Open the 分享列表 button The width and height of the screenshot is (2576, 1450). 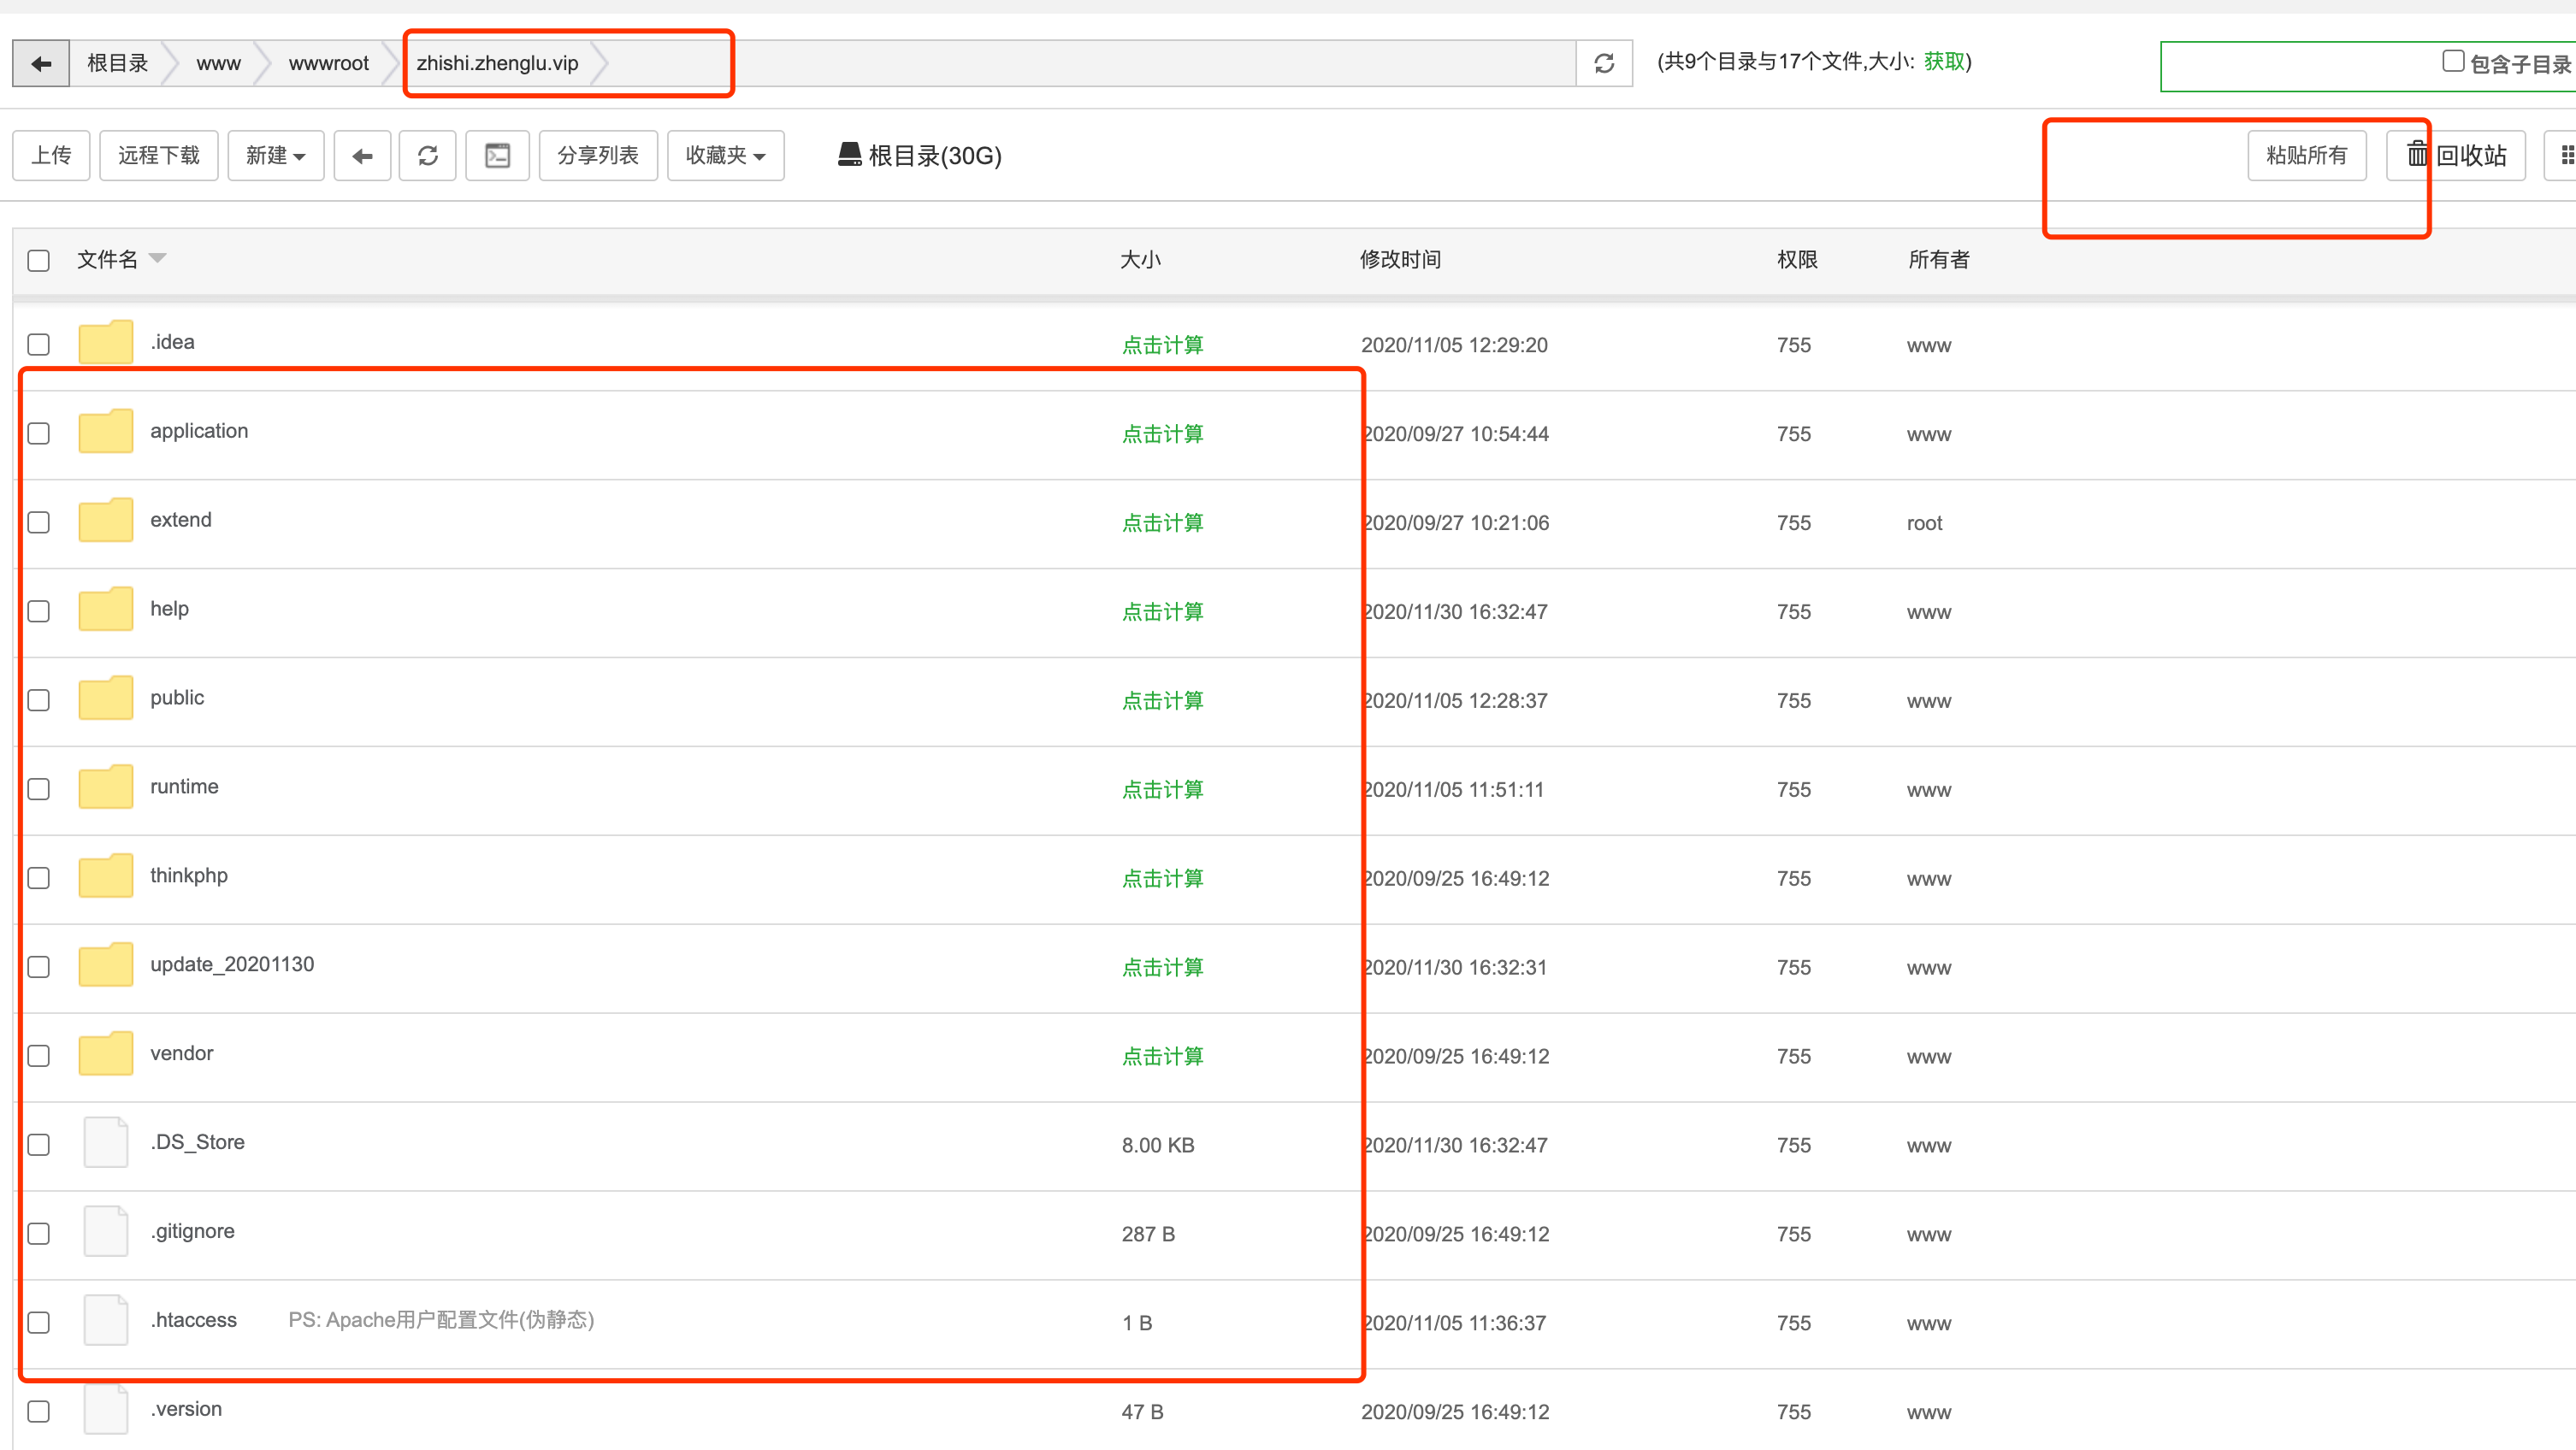[598, 155]
